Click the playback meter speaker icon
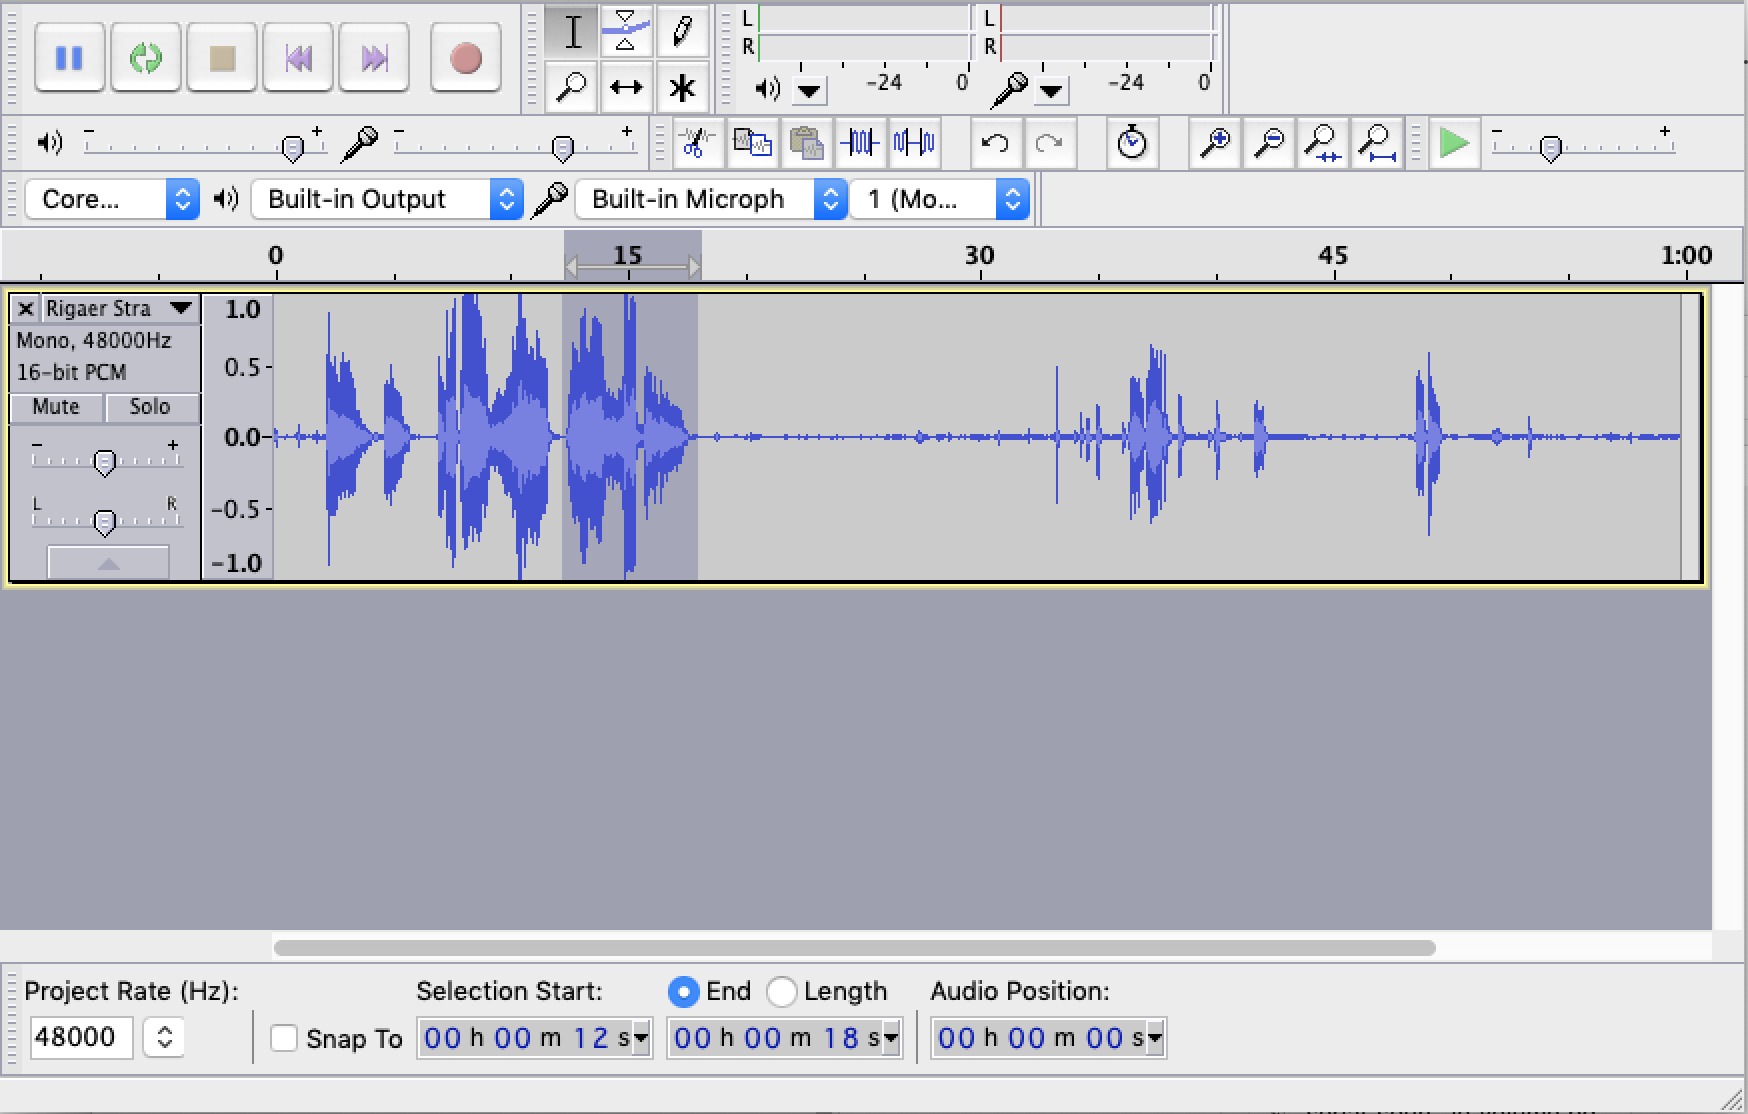 click(x=767, y=89)
